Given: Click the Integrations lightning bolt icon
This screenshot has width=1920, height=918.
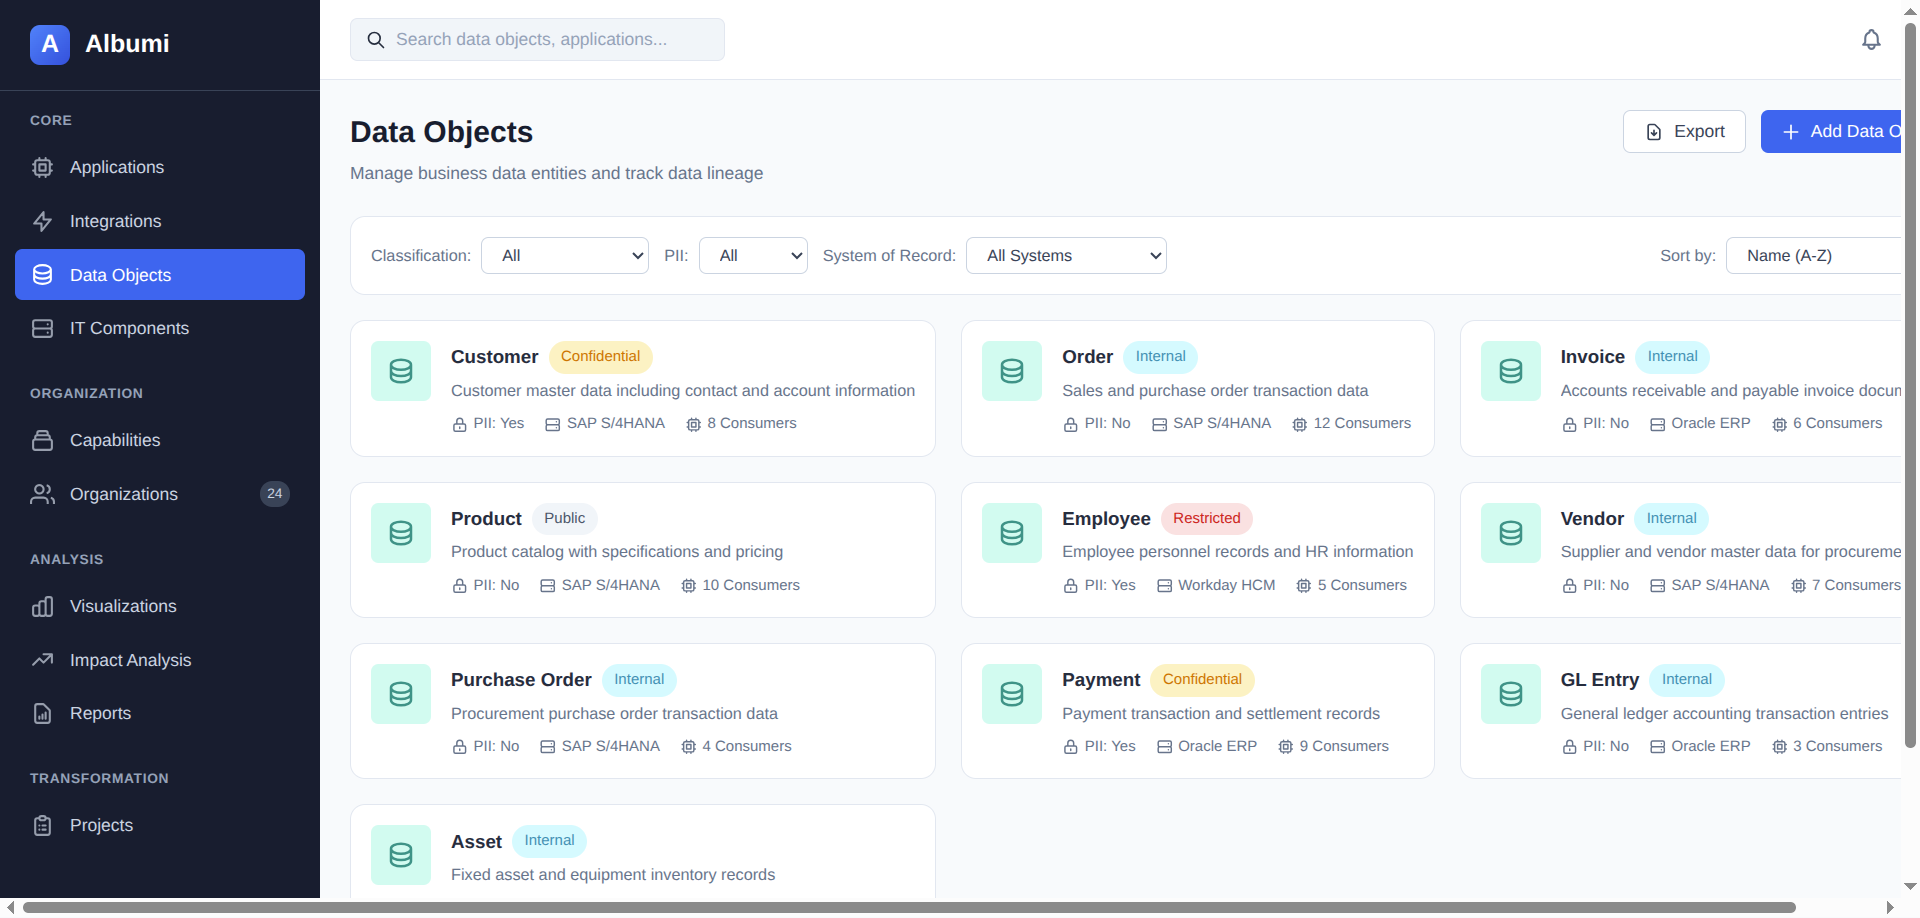Looking at the screenshot, I should coord(42,222).
